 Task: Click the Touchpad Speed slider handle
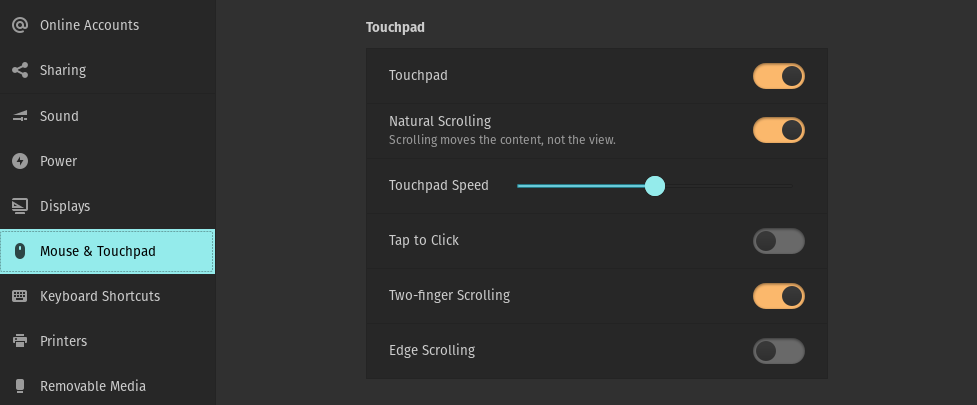[x=655, y=186]
